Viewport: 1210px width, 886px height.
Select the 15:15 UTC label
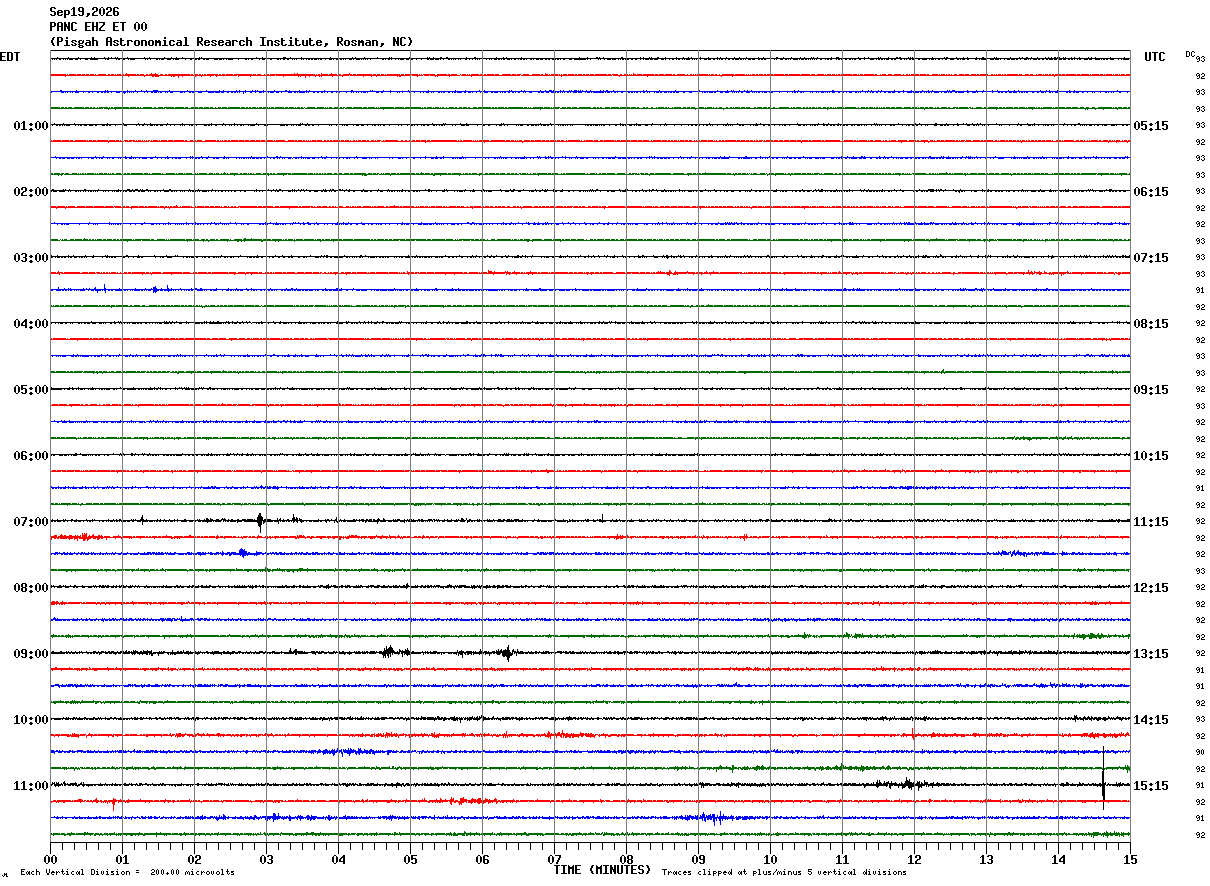(1150, 786)
